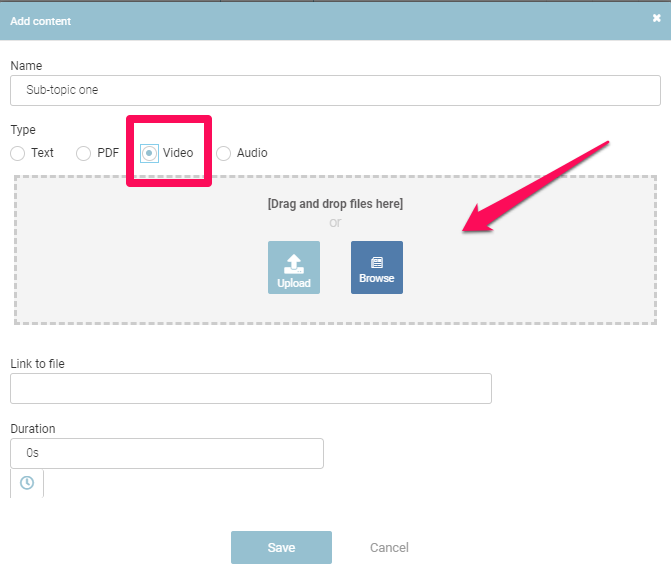Select the Video type radio button
Screen dimensions: 671x568
tap(150, 153)
